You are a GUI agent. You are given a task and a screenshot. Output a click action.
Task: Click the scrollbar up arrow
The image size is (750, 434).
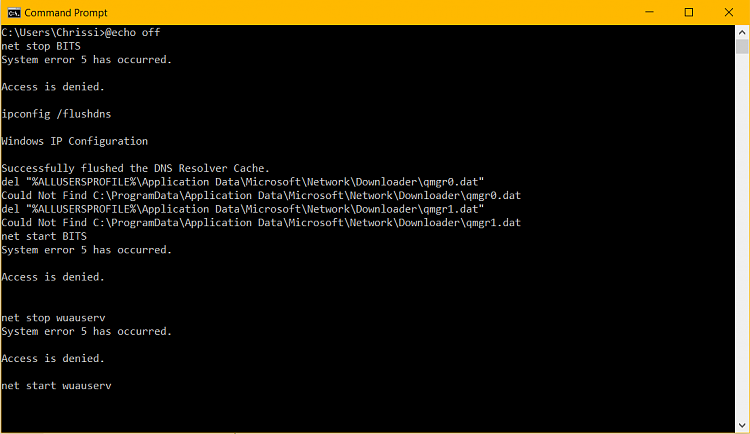coord(742,31)
